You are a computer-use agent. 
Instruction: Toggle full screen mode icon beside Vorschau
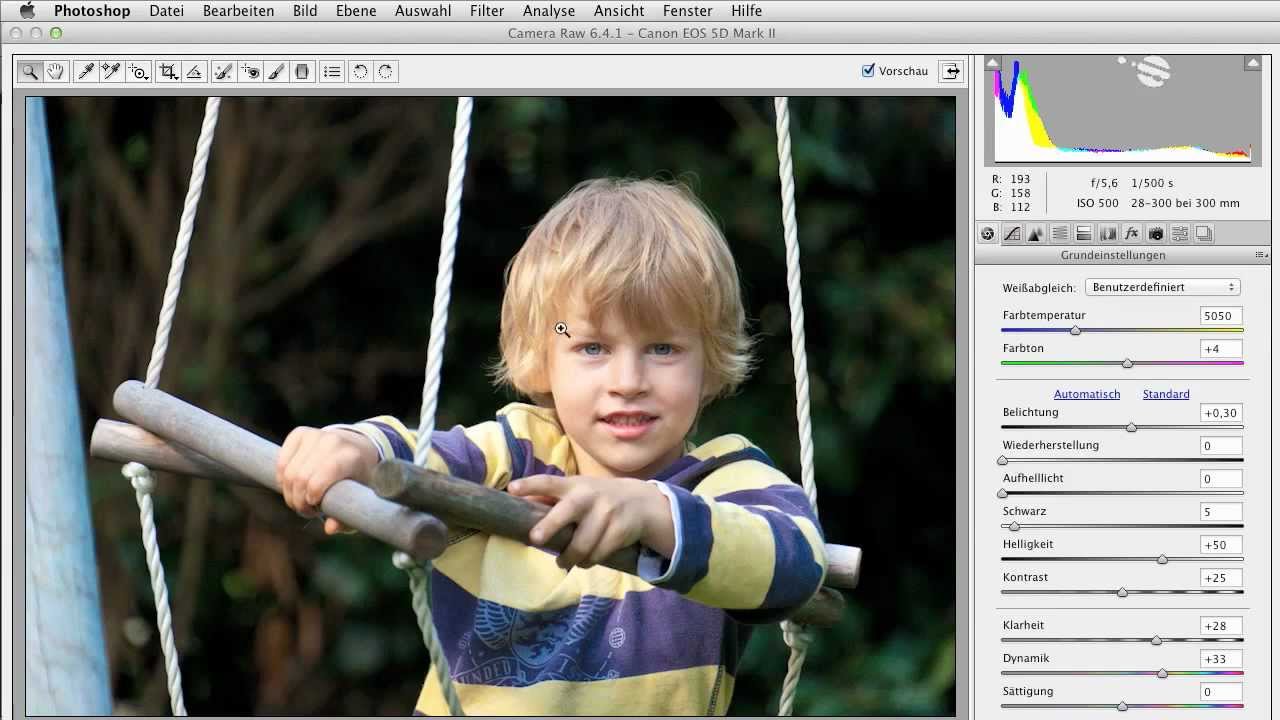point(951,71)
